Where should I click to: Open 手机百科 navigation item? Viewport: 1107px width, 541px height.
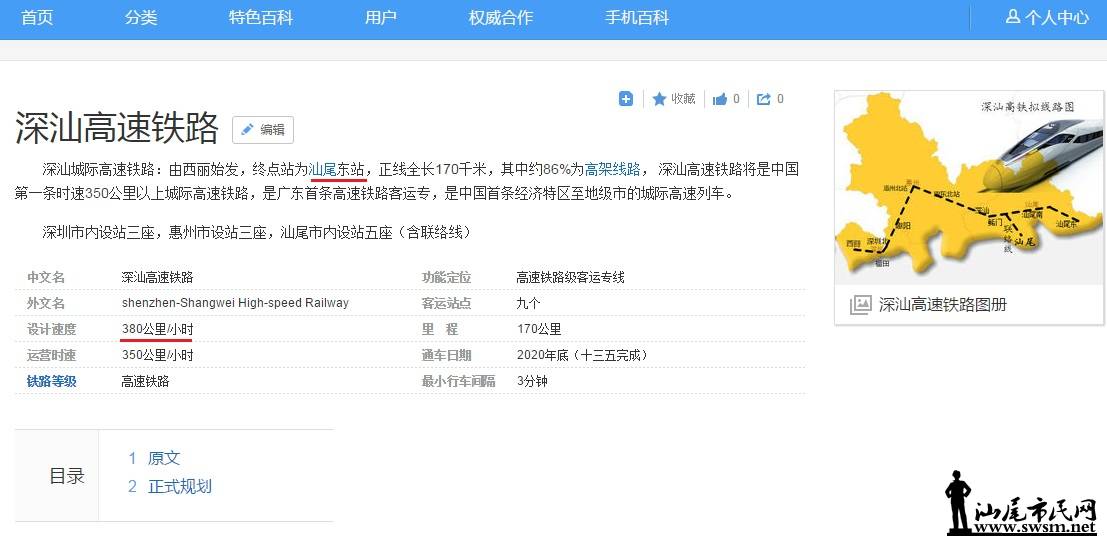[x=637, y=18]
